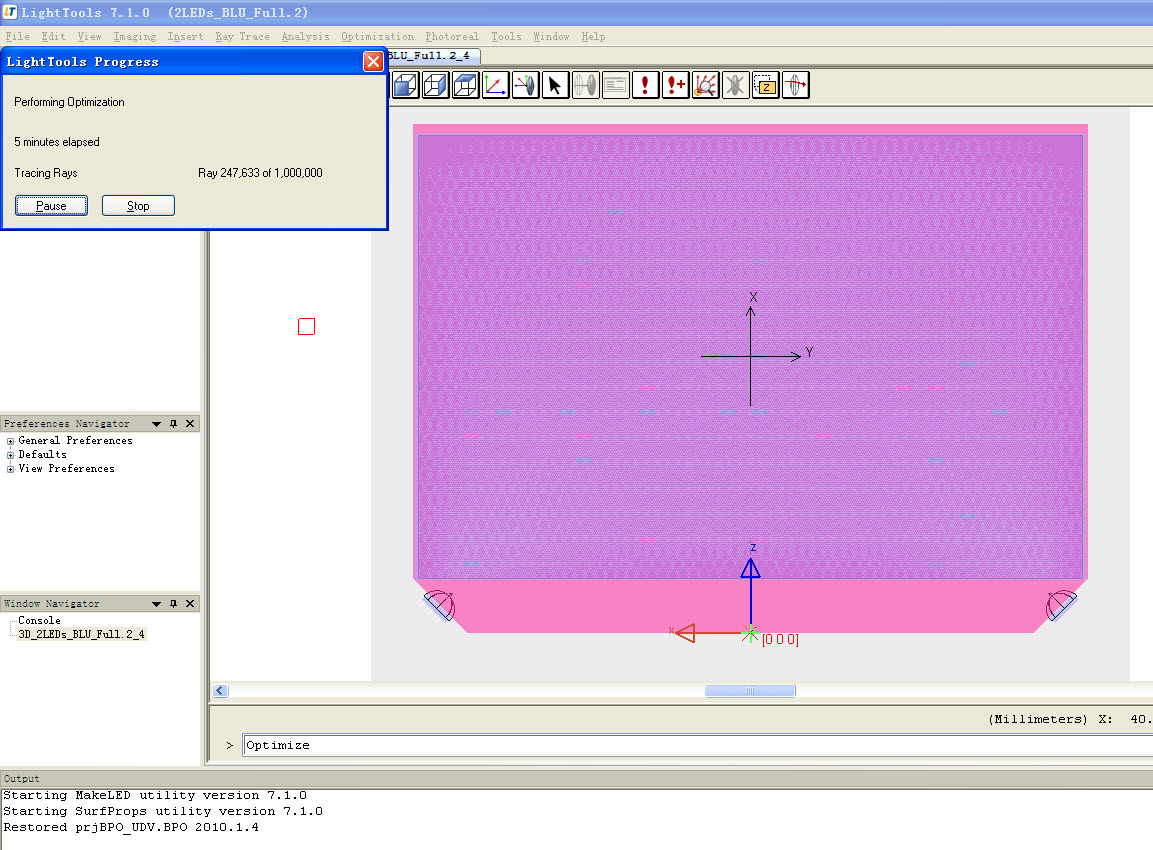This screenshot has height=850, width=1153.
Task: Click 'Starting SurfProps utility version 7.1.0' line
Action: 163,811
